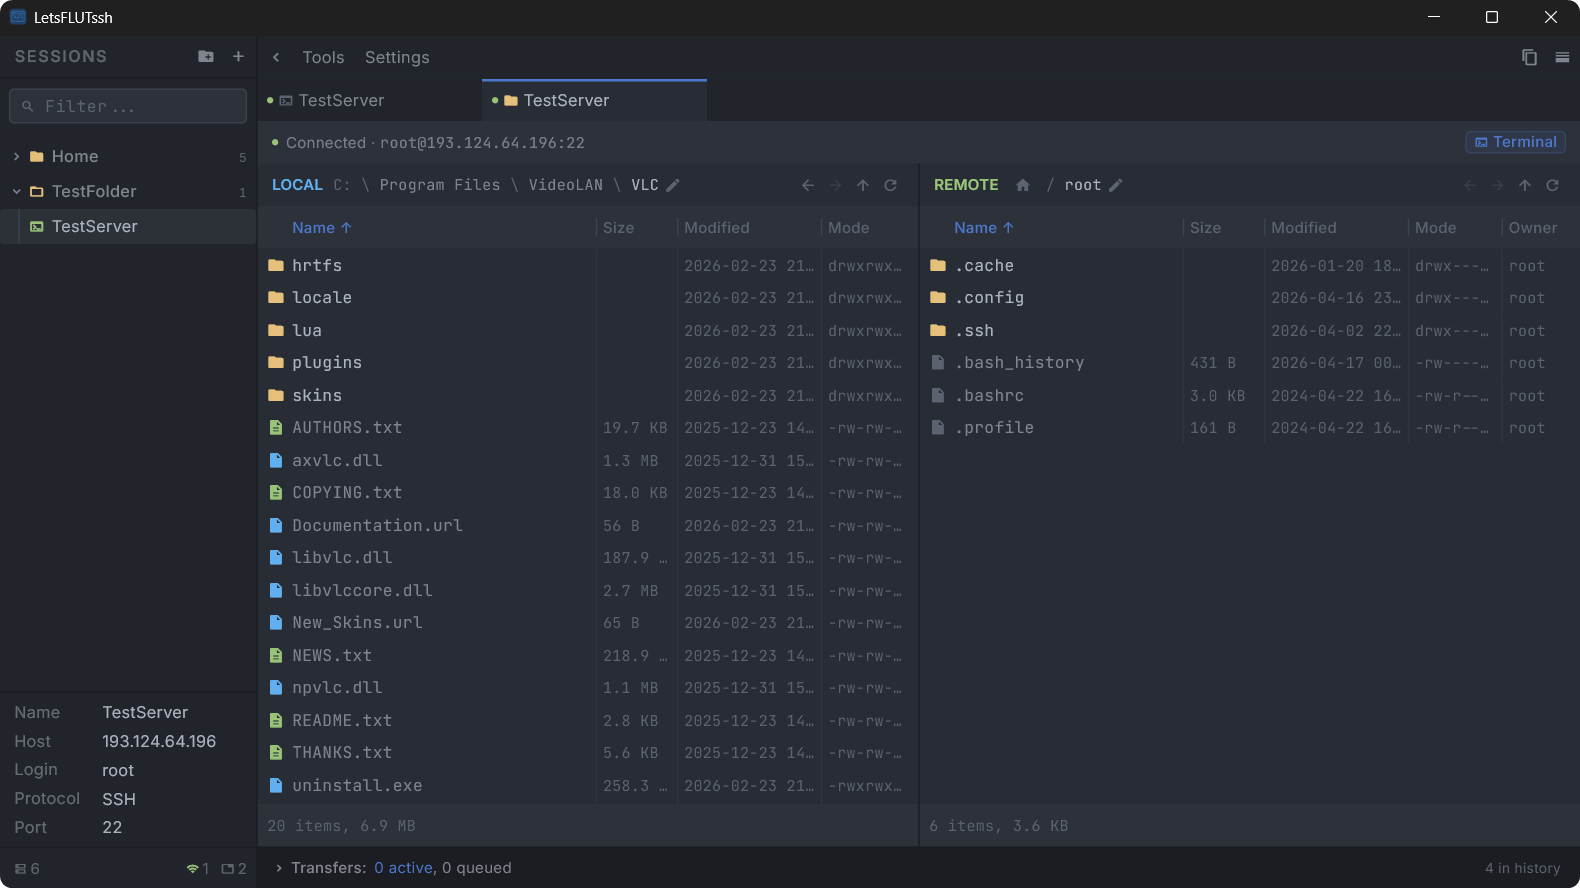Select the .bashrc remote file
Viewport: 1580px width, 888px height.
[1249, 396]
